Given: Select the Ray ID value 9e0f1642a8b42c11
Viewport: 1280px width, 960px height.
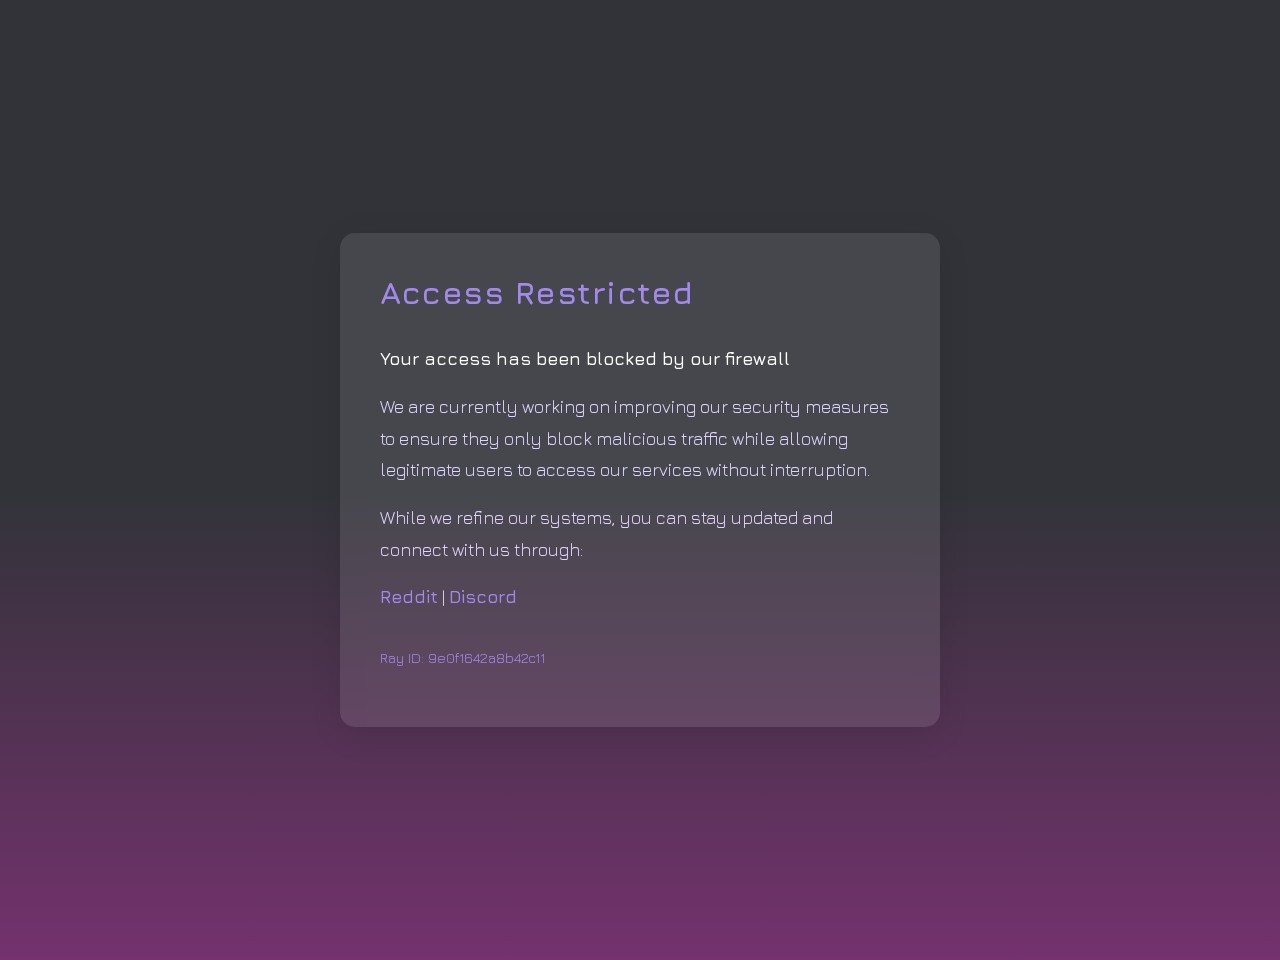Looking at the screenshot, I should tap(486, 658).
